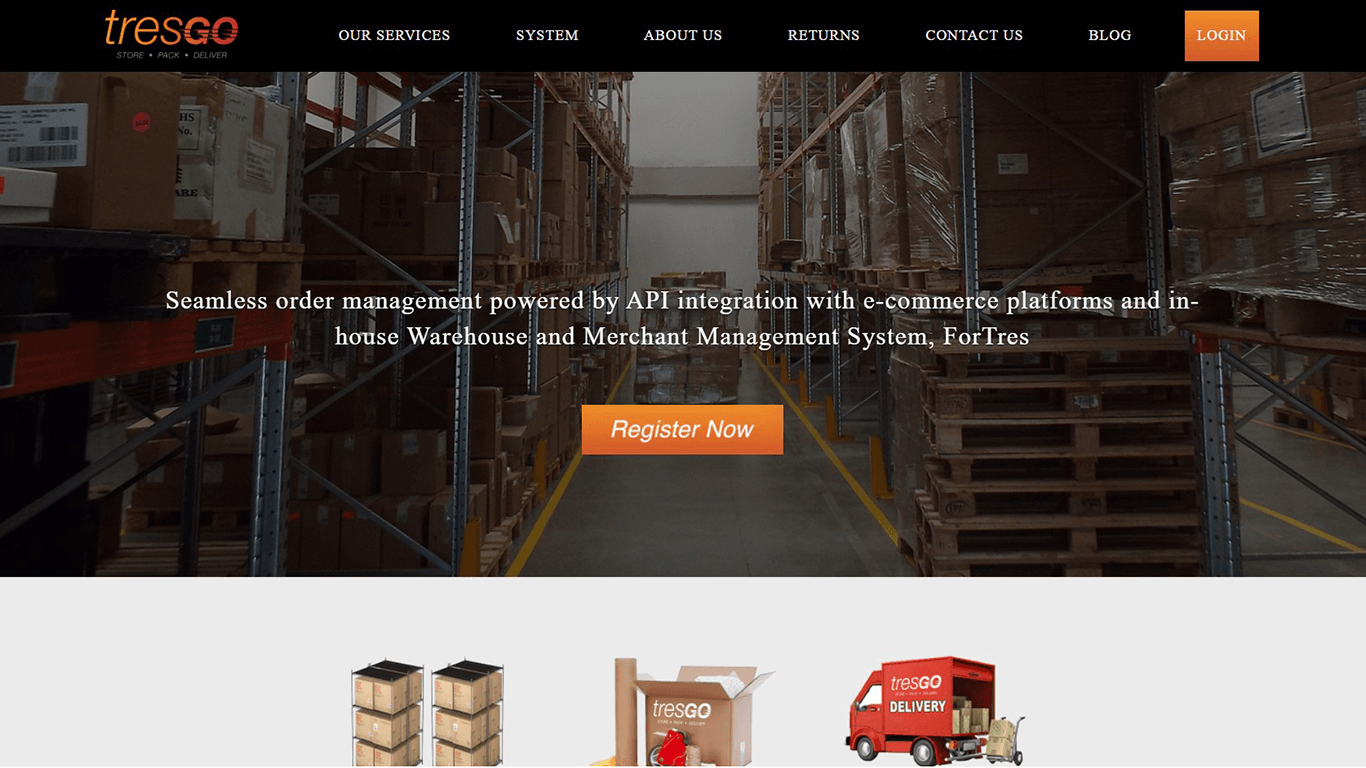The height and width of the screenshot is (768, 1366).
Task: Click the red tape dispenser inside the box
Action: (x=667, y=748)
